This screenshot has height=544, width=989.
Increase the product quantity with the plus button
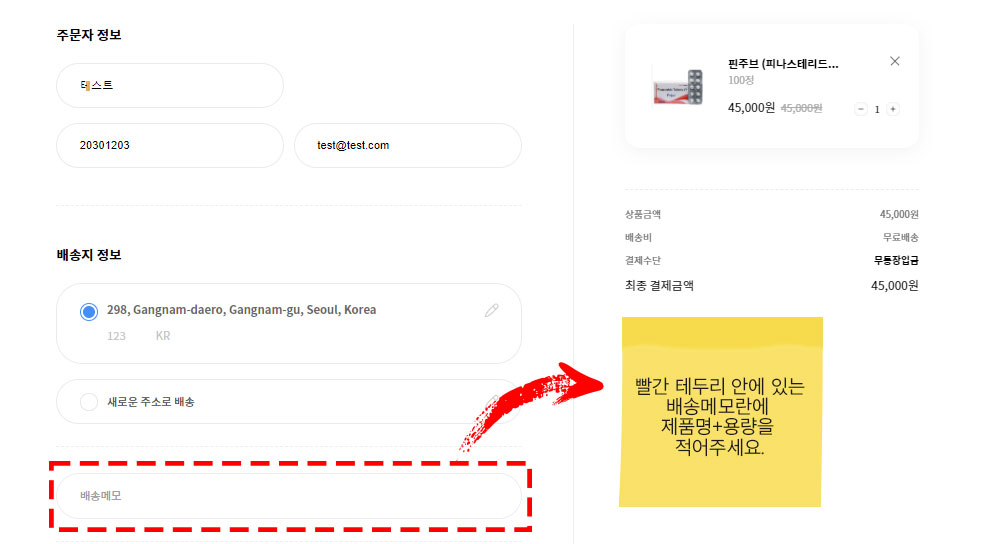click(x=892, y=109)
